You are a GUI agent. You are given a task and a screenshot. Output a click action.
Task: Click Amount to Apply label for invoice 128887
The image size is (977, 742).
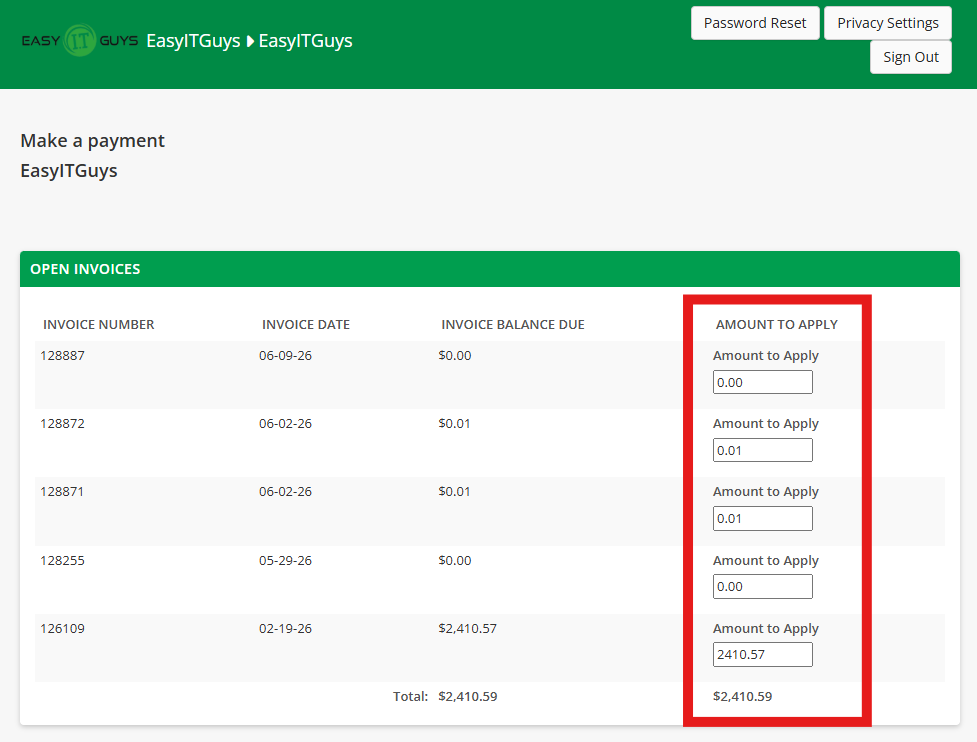point(766,356)
